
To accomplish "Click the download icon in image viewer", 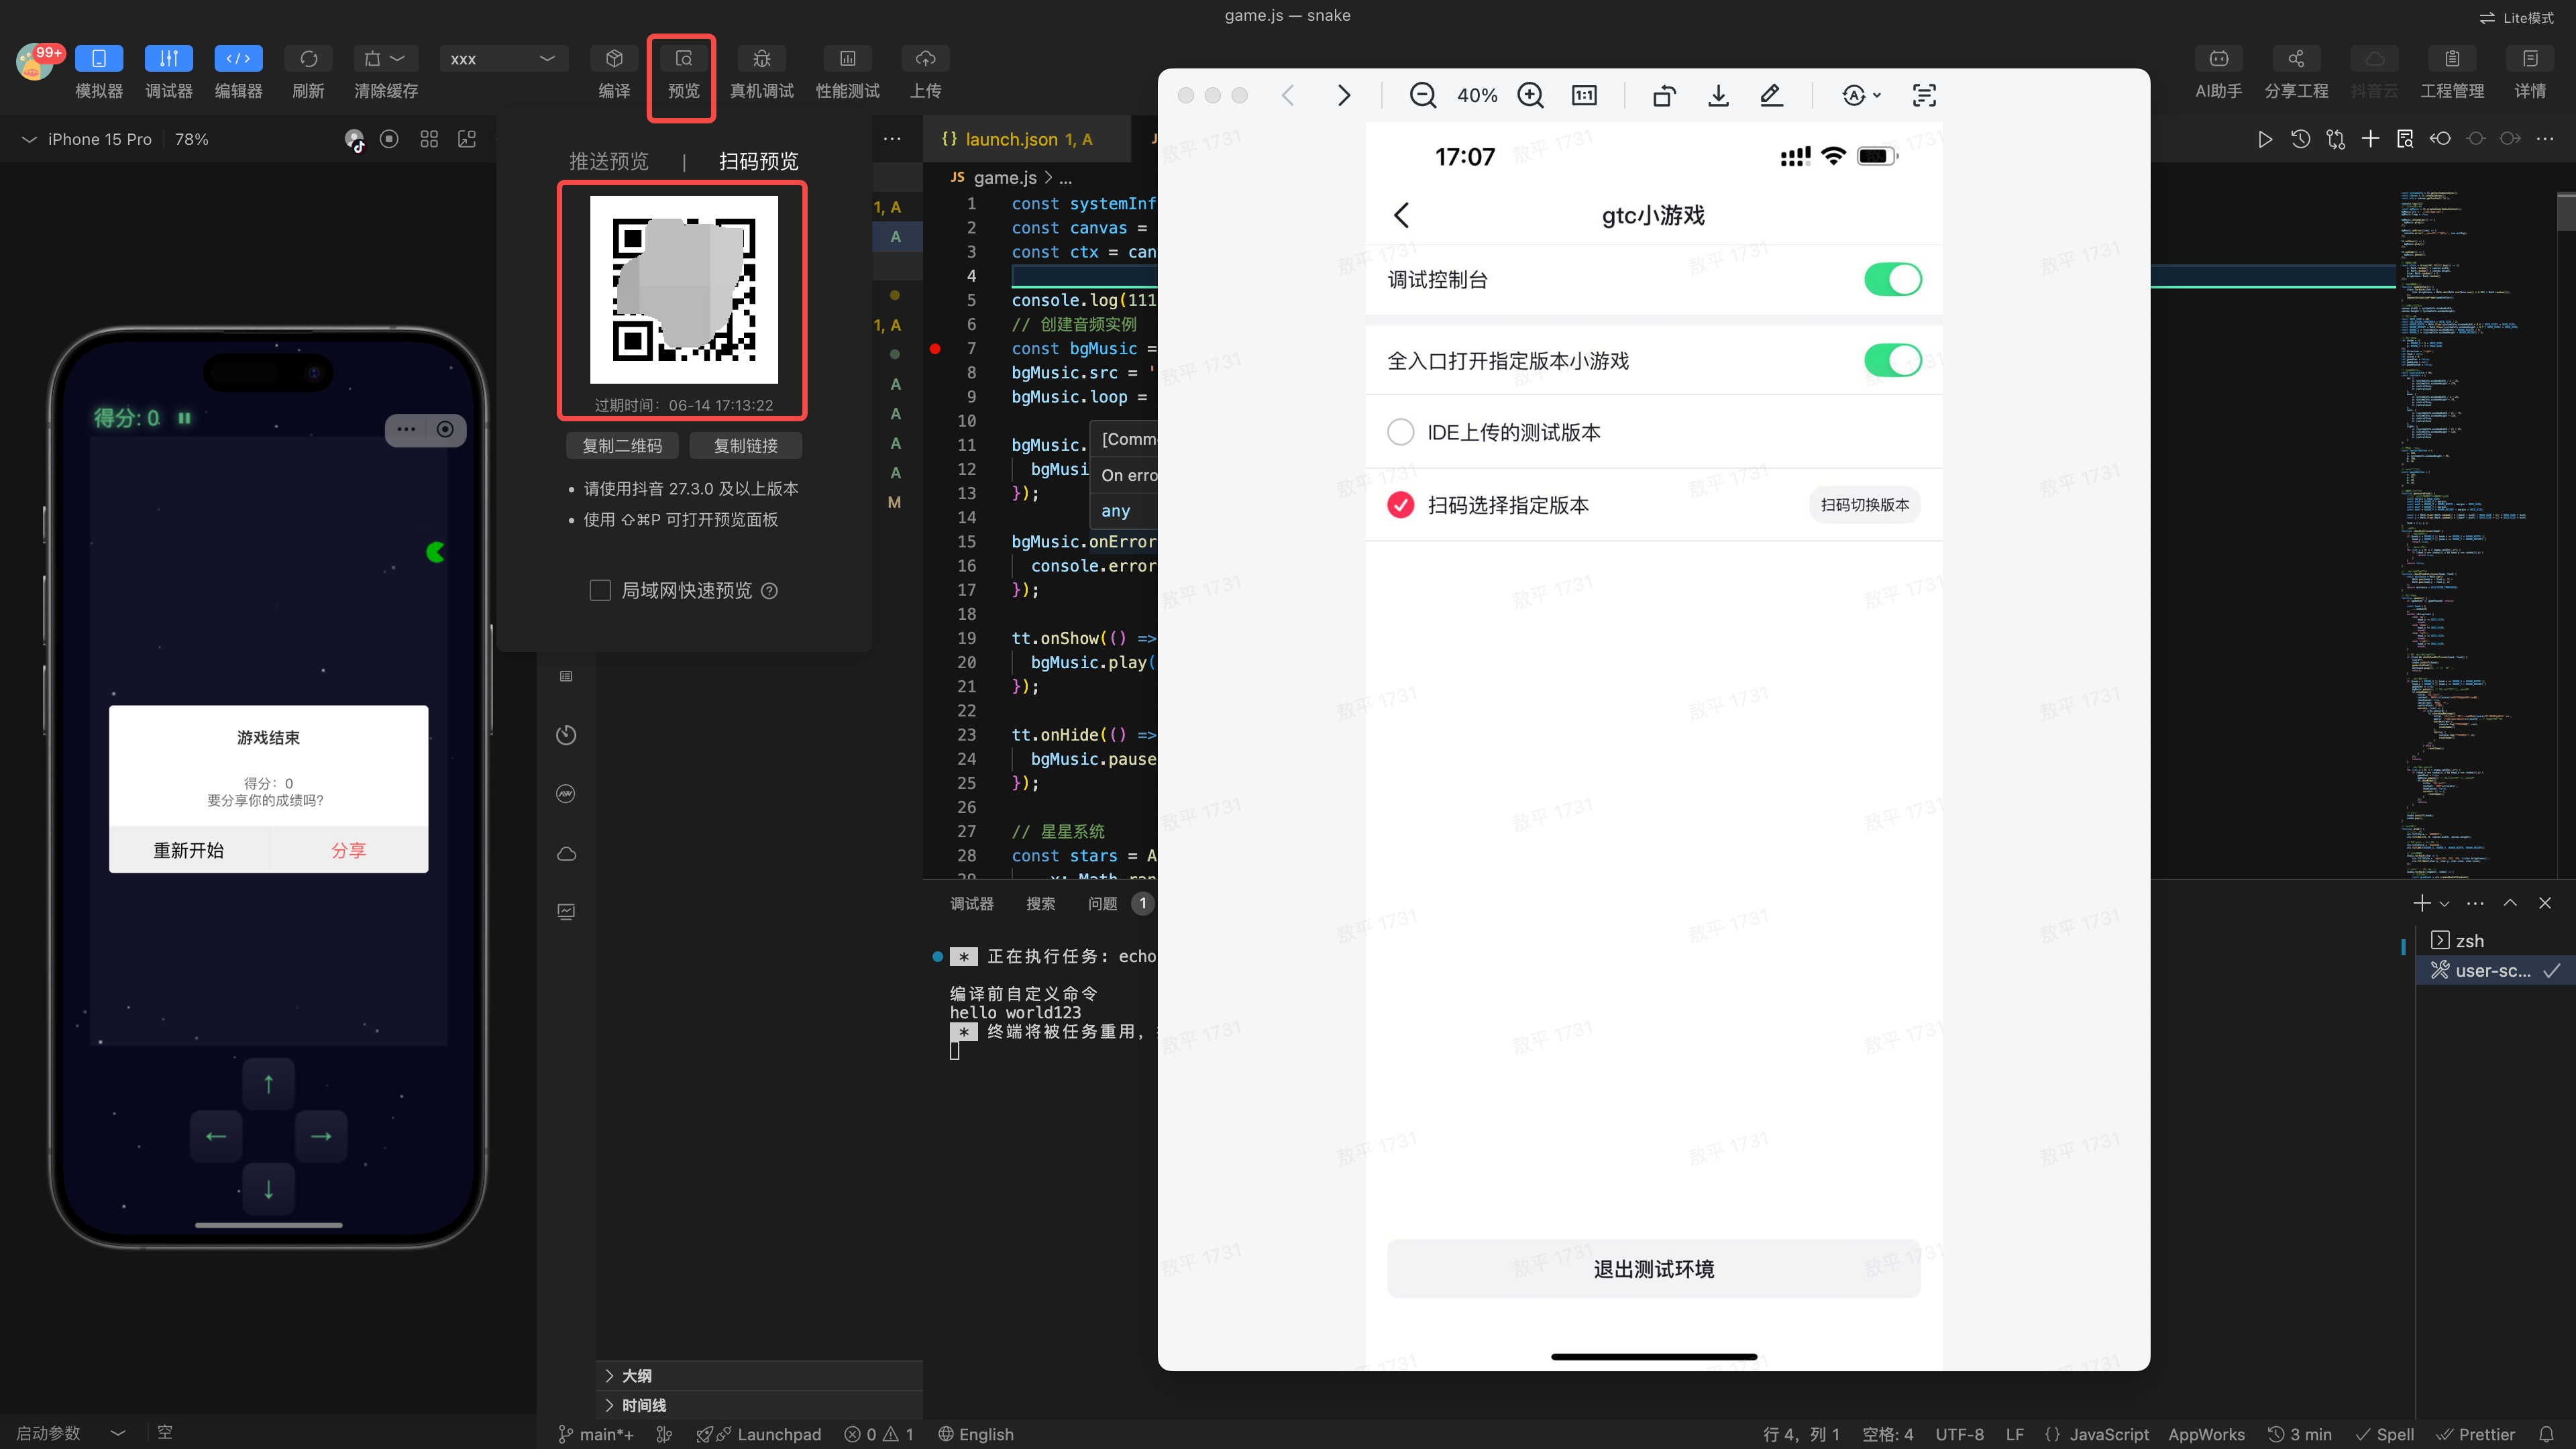I will 1718,95.
